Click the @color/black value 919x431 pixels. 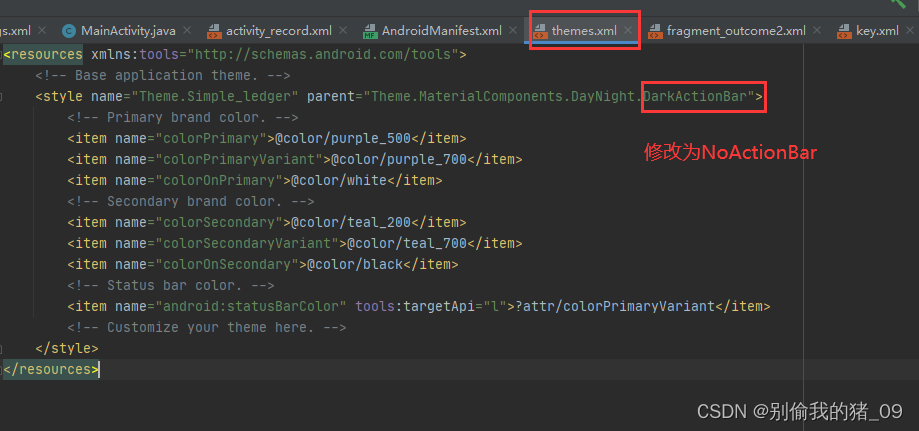pos(355,264)
